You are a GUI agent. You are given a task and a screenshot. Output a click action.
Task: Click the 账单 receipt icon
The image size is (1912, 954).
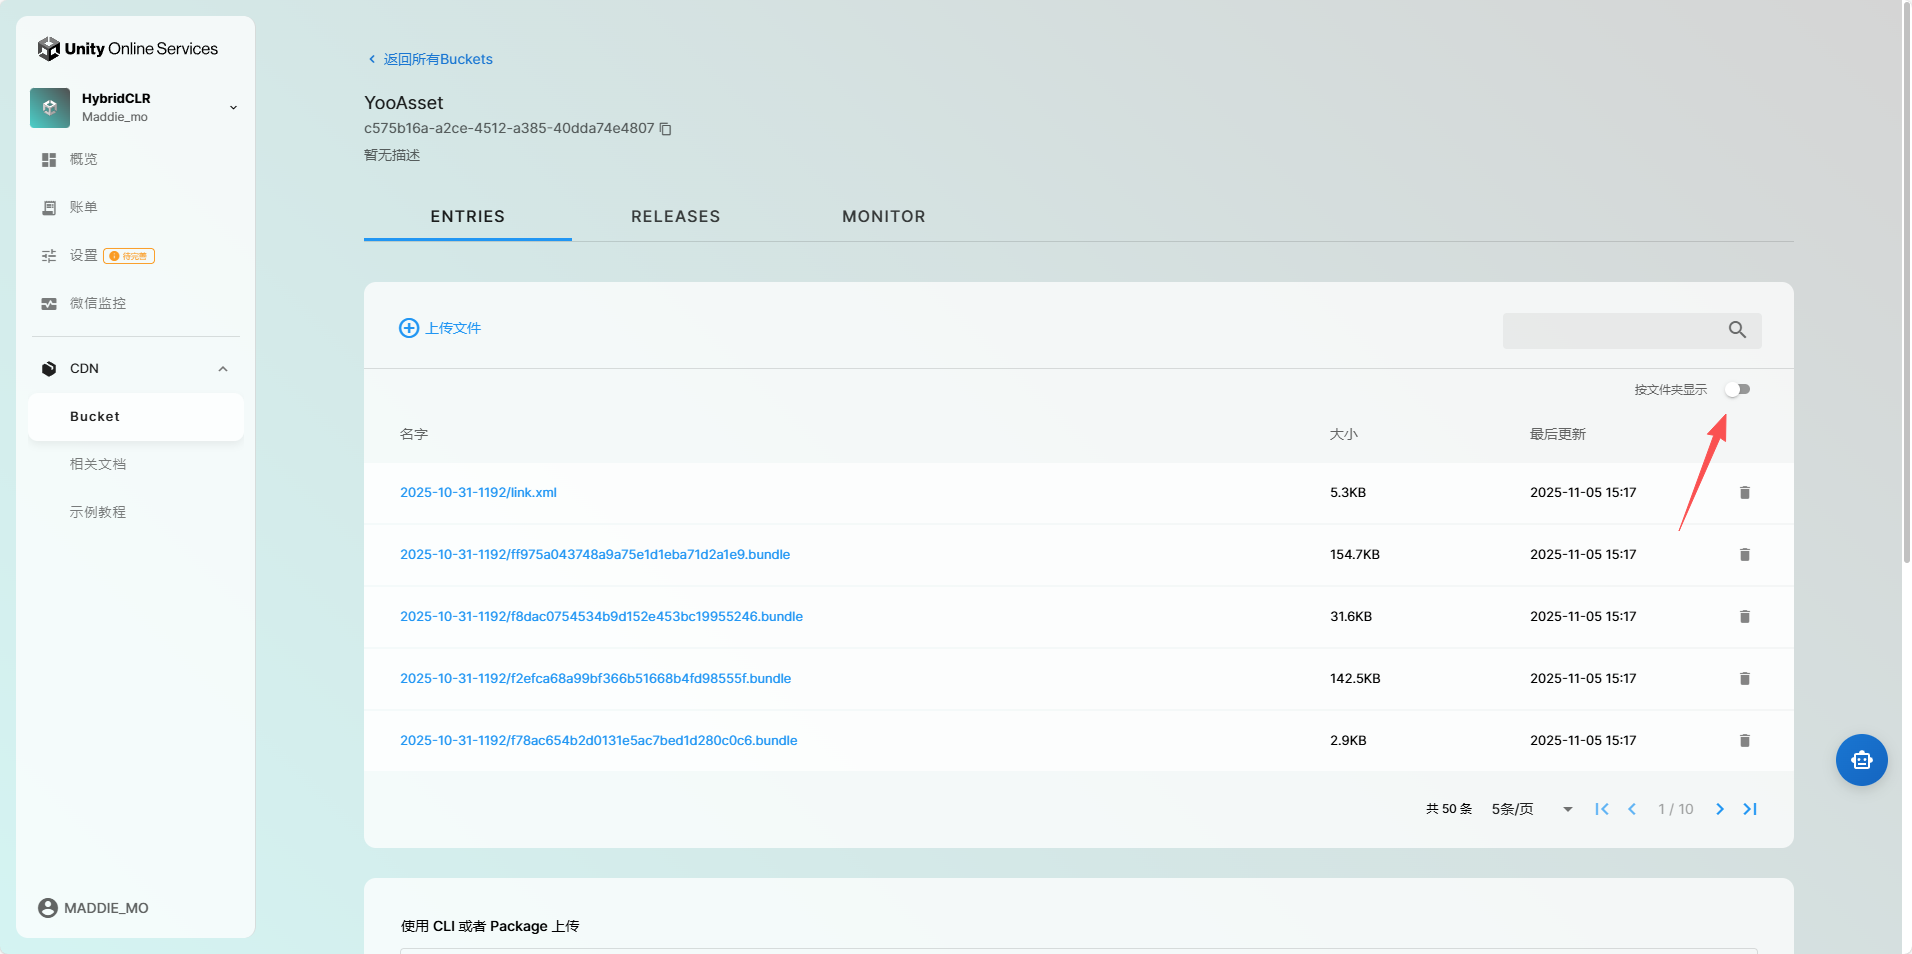click(49, 208)
